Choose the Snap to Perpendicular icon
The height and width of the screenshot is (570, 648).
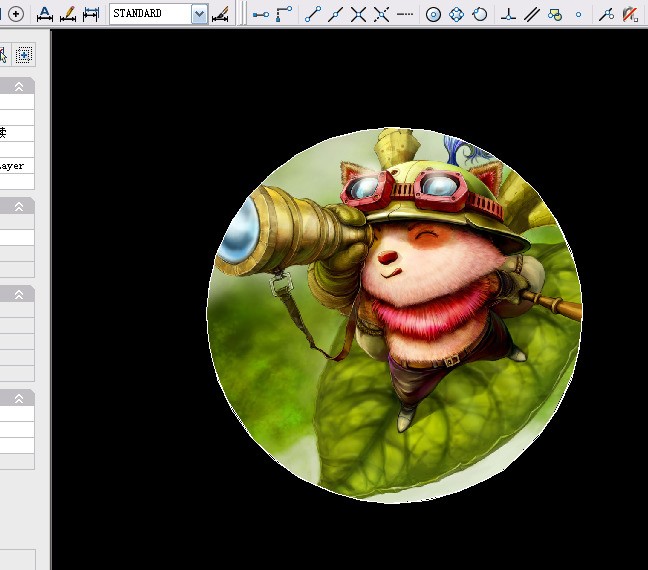point(508,14)
